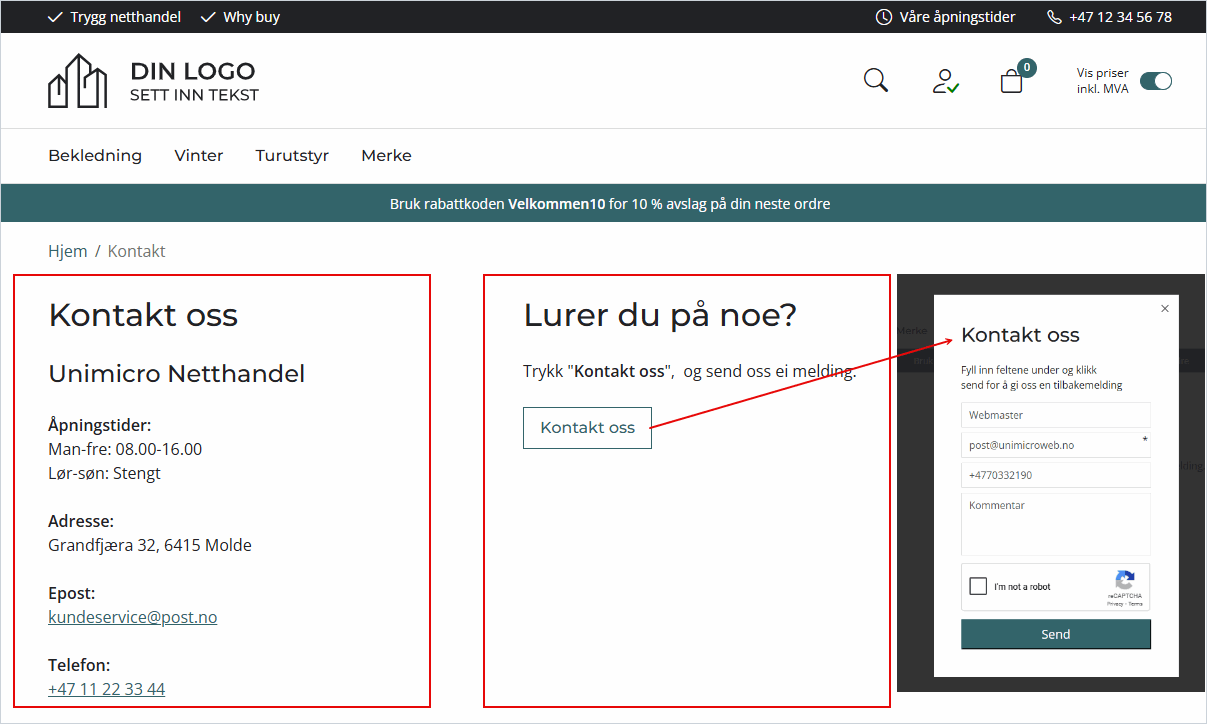The image size is (1207, 724).
Task: Open the search icon
Action: click(x=875, y=80)
